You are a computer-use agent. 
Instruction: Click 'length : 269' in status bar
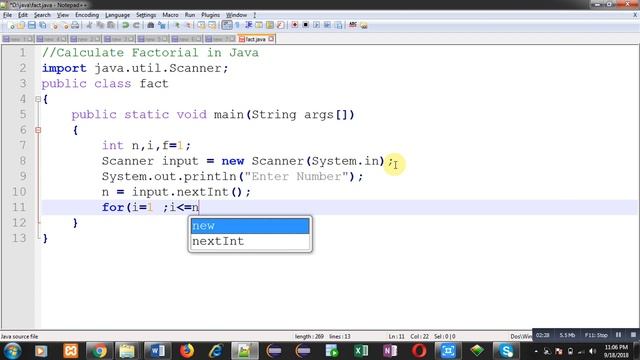point(309,337)
